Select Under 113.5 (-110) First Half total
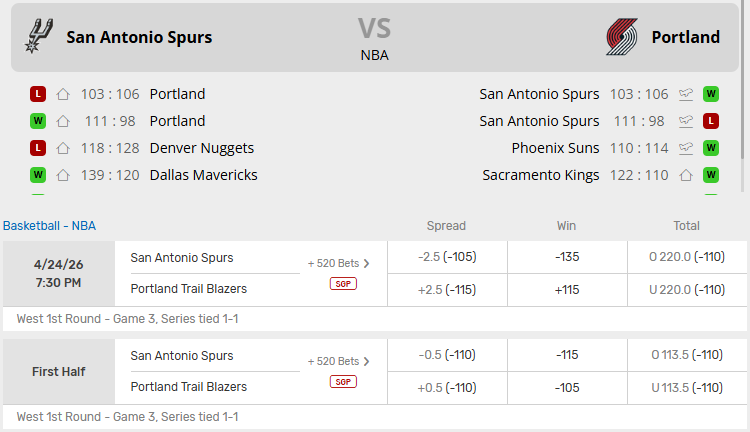 685,388
